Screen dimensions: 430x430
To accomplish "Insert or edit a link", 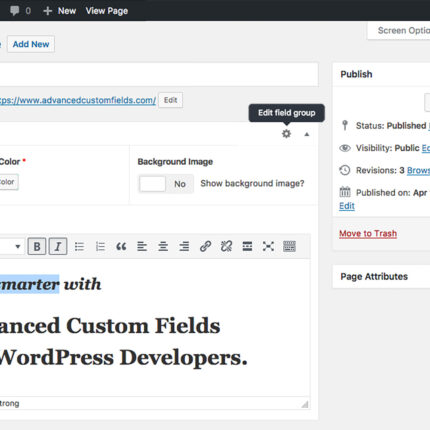I will (x=205, y=246).
